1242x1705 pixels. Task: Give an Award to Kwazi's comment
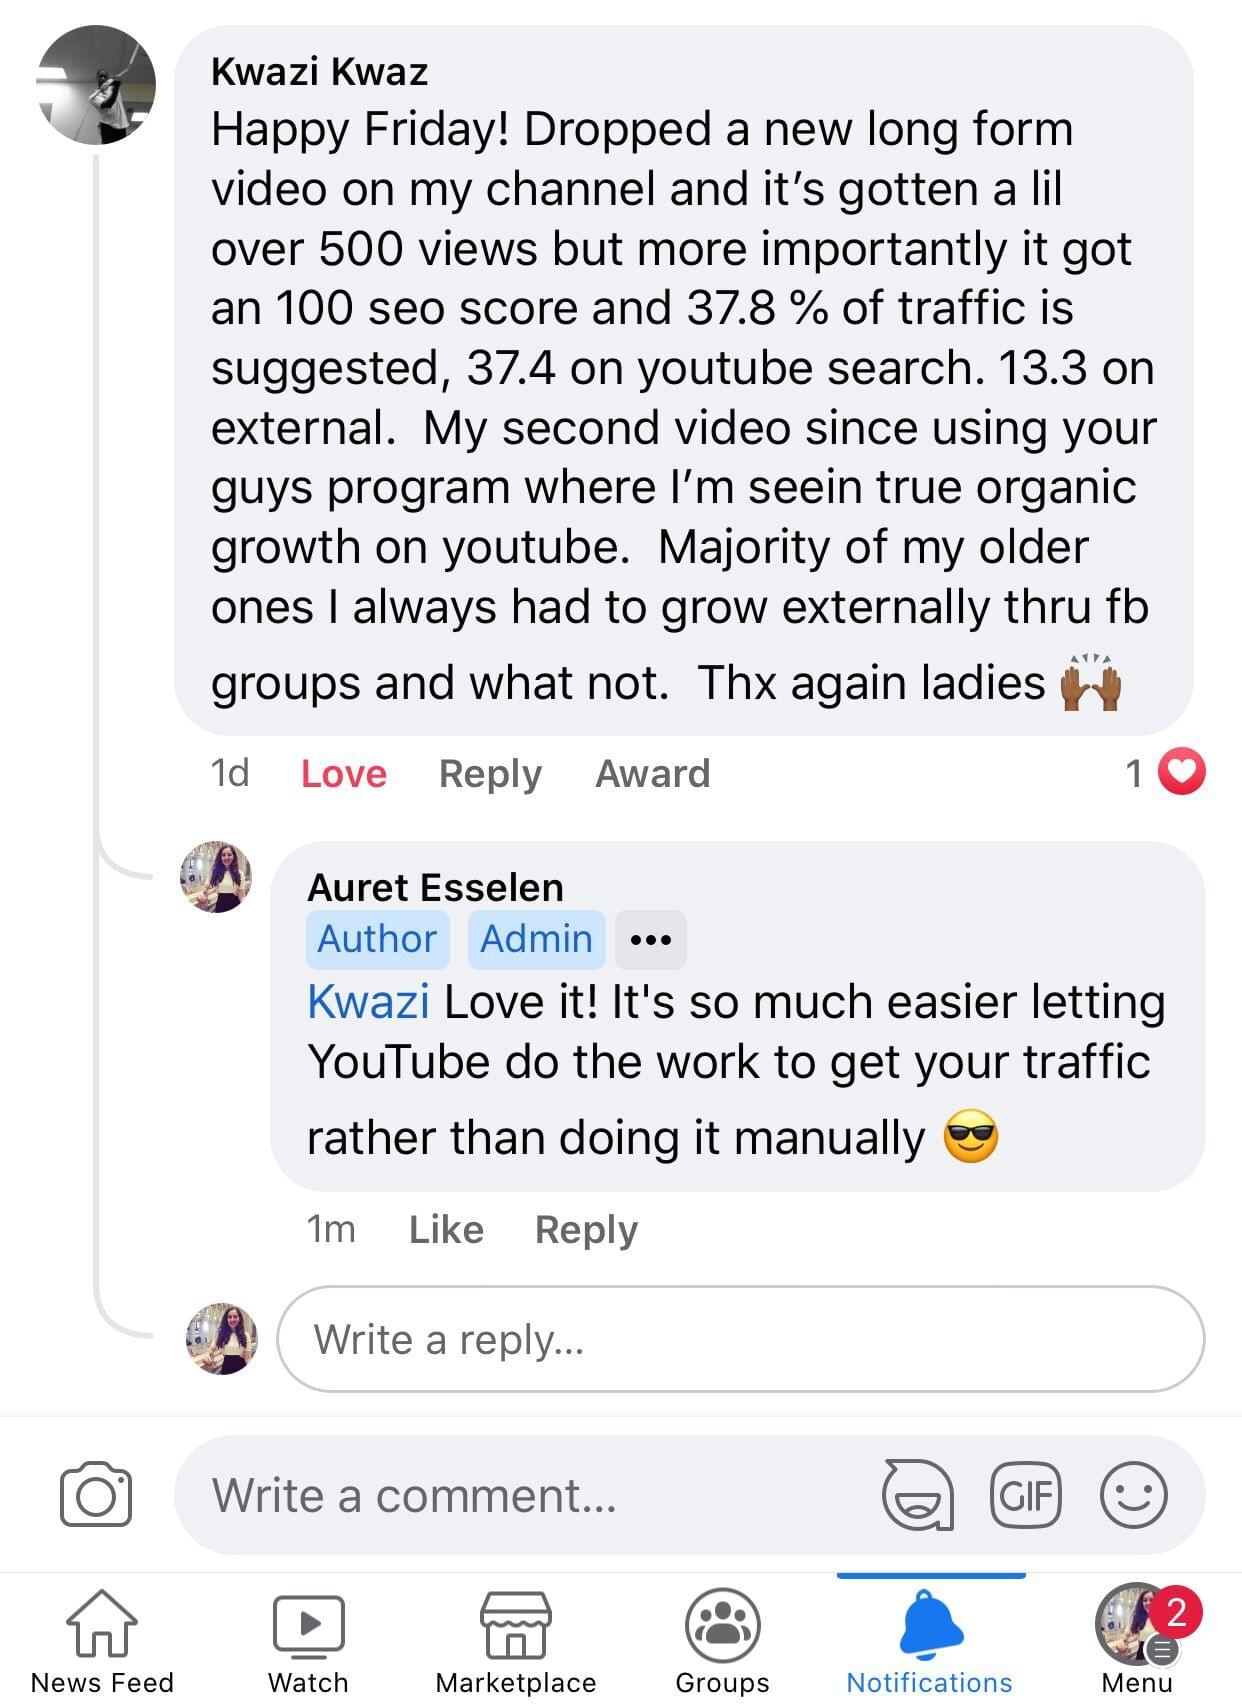[x=652, y=773]
